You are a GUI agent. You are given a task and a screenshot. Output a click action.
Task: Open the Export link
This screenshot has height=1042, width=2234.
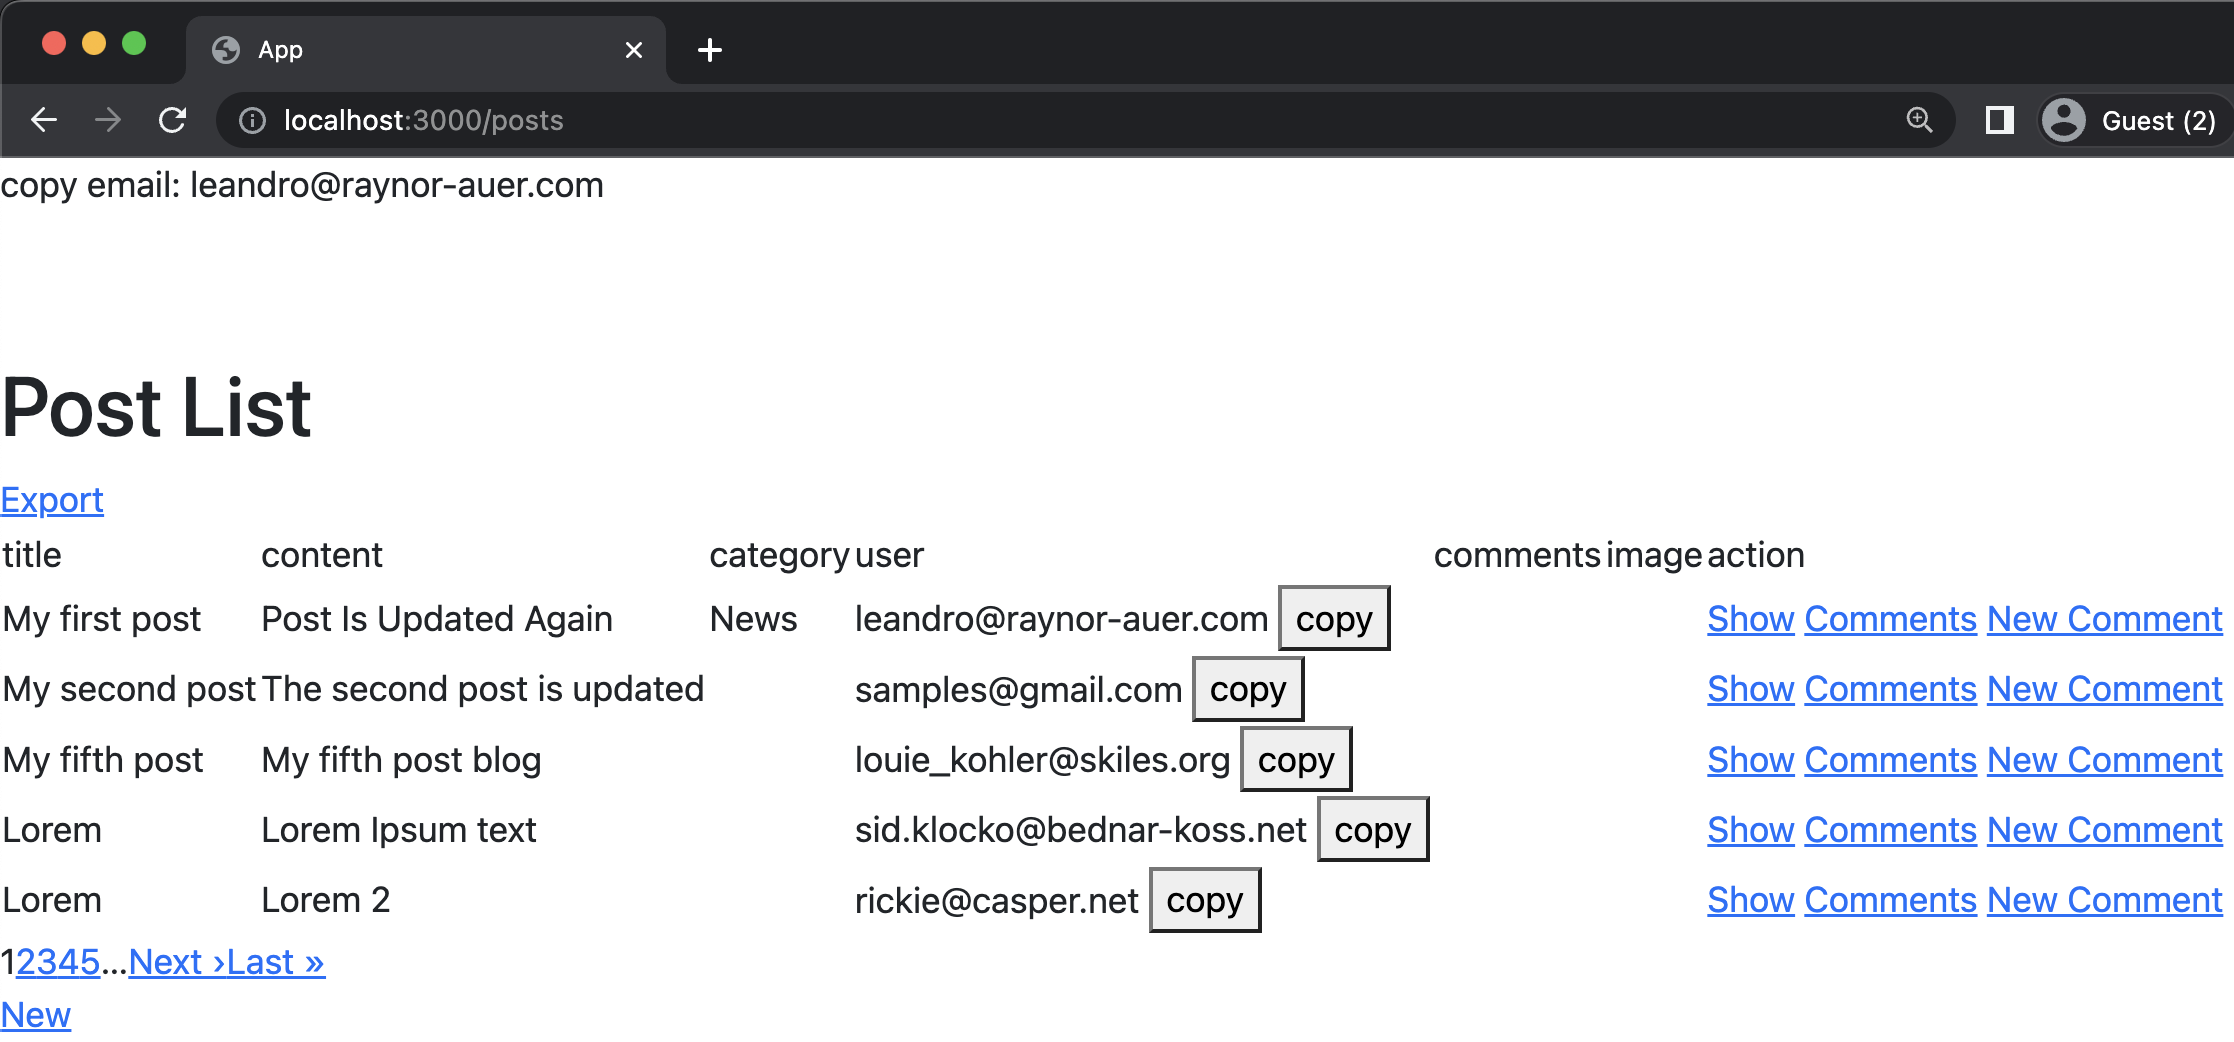pos(52,500)
